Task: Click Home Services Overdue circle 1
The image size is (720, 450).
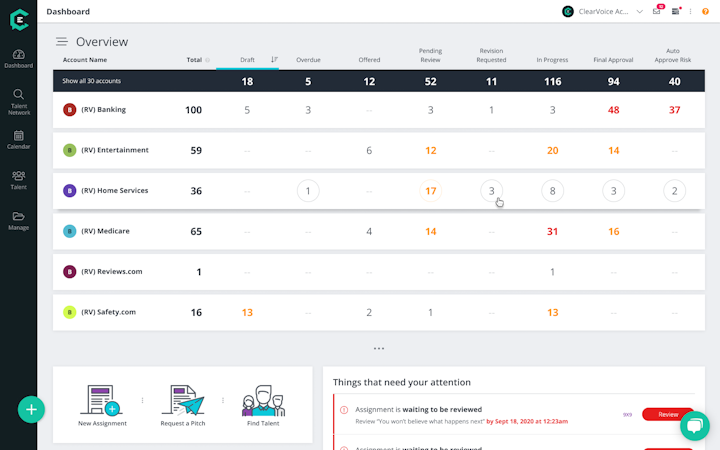Action: click(308, 191)
